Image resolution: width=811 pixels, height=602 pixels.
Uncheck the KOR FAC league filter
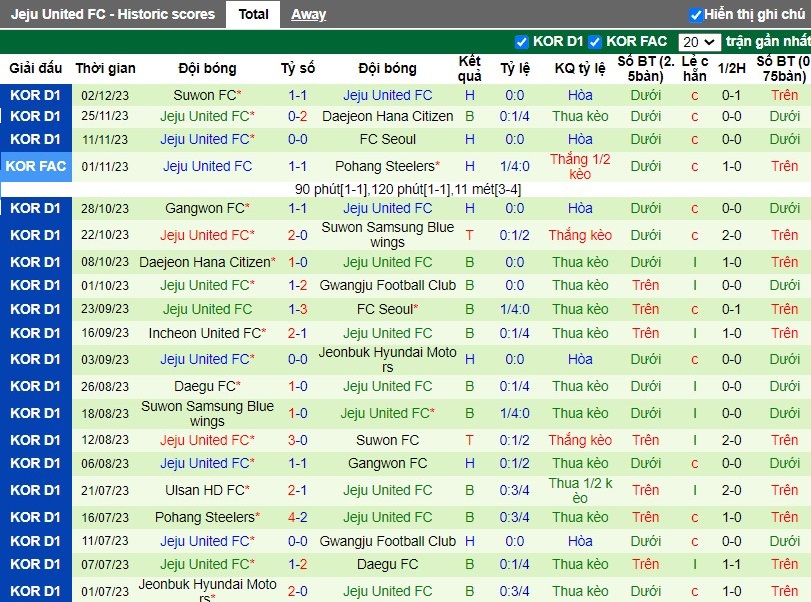(x=595, y=42)
